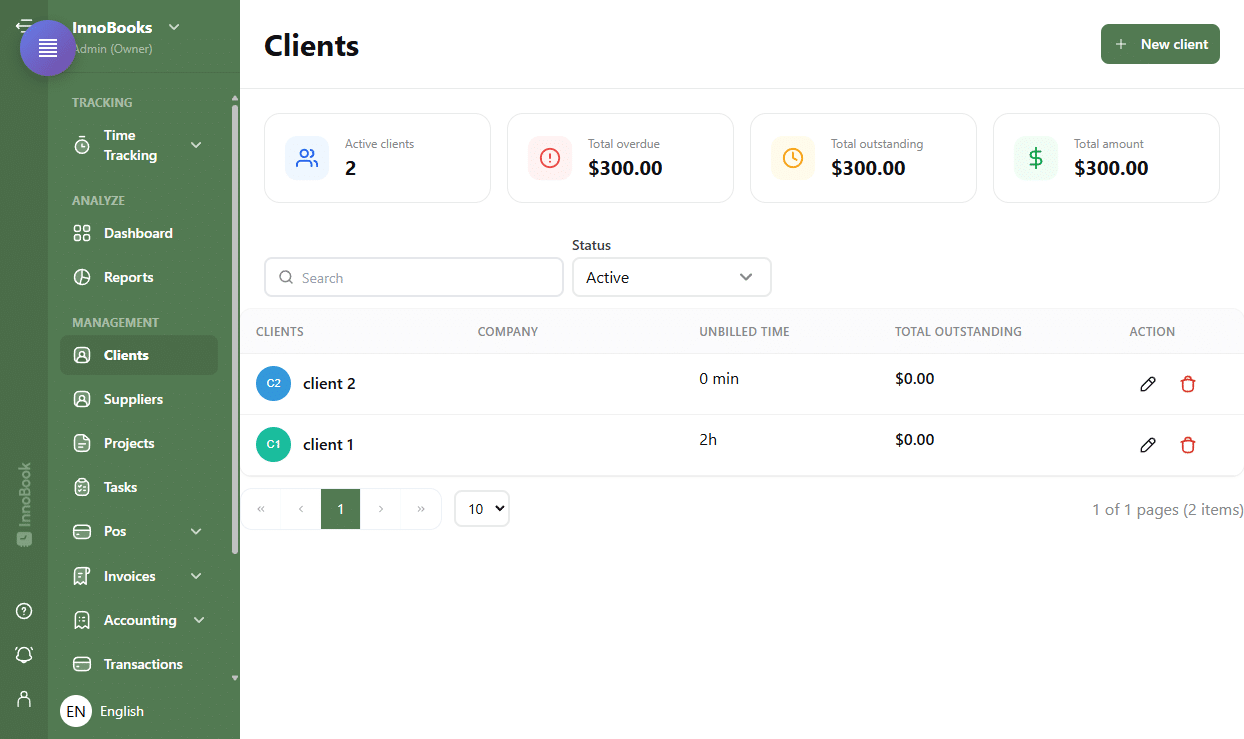The image size is (1244, 739).
Task: Expand the Pos submenu chevron
Action: click(x=196, y=531)
